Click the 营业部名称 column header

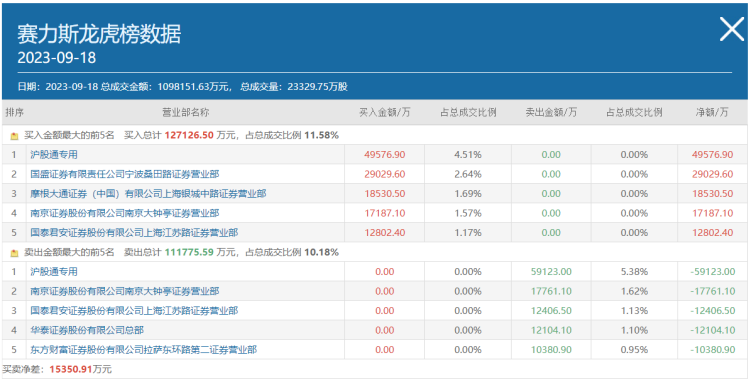pos(186,113)
